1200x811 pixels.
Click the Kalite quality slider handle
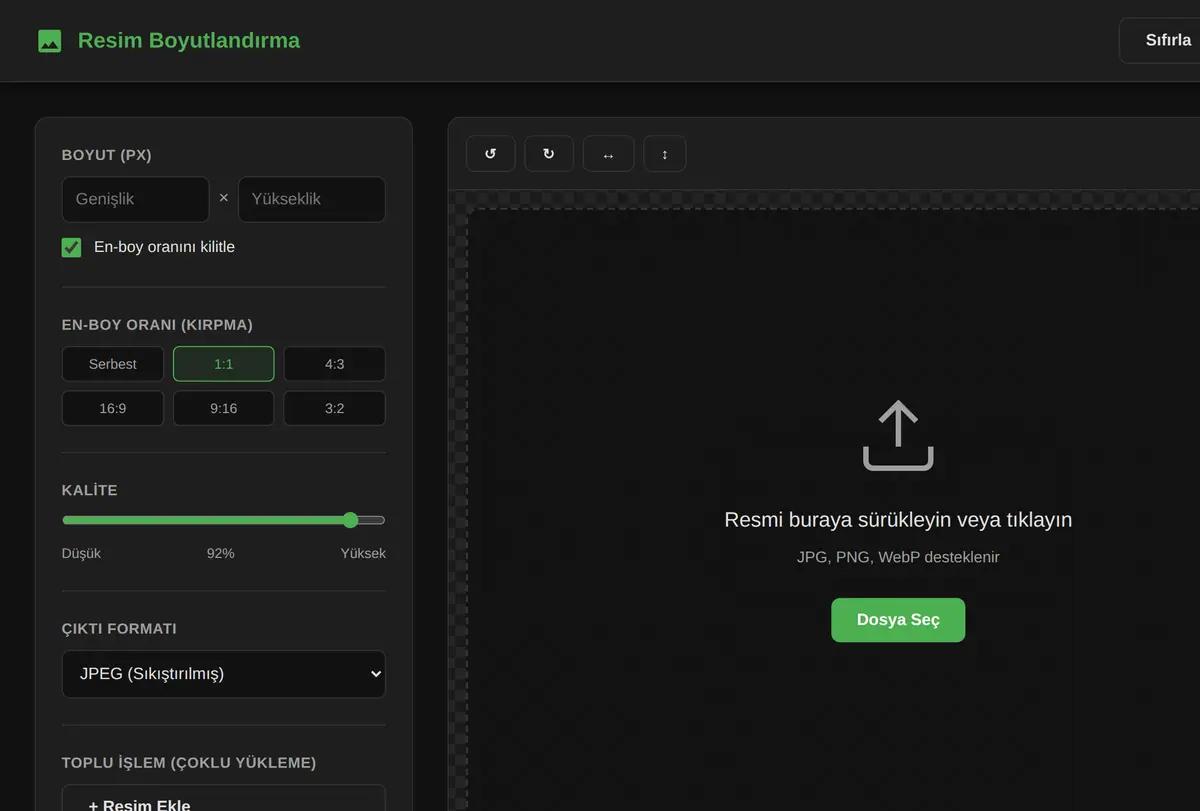pos(350,520)
